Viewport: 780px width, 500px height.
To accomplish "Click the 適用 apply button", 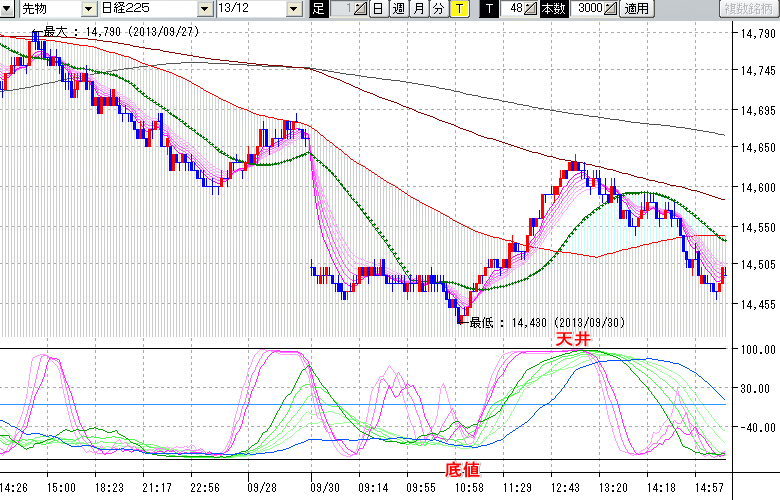I will tap(636, 9).
